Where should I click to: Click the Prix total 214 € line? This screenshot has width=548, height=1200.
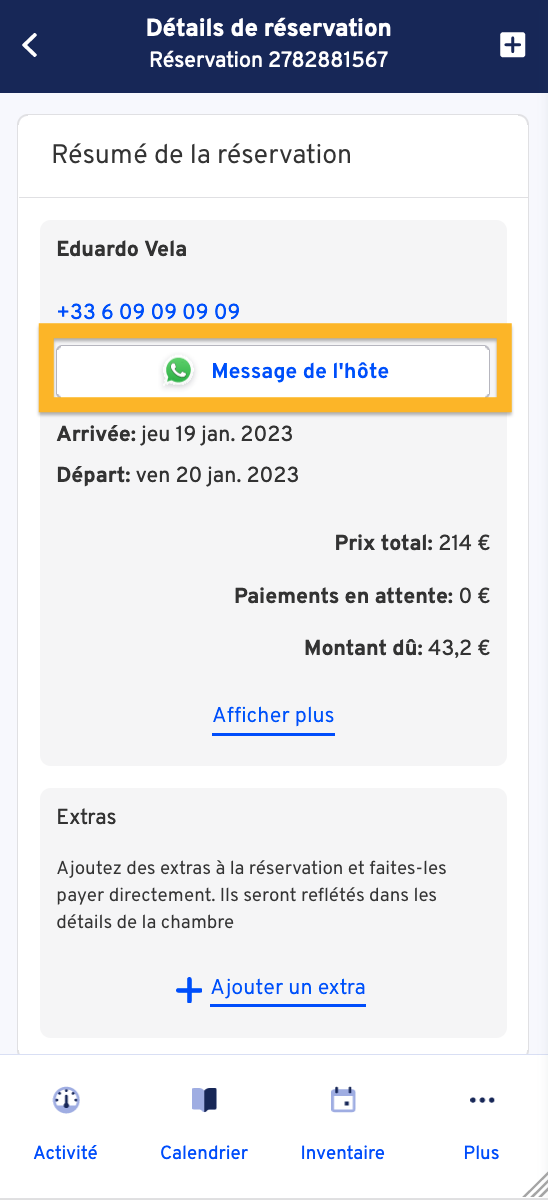[412, 544]
